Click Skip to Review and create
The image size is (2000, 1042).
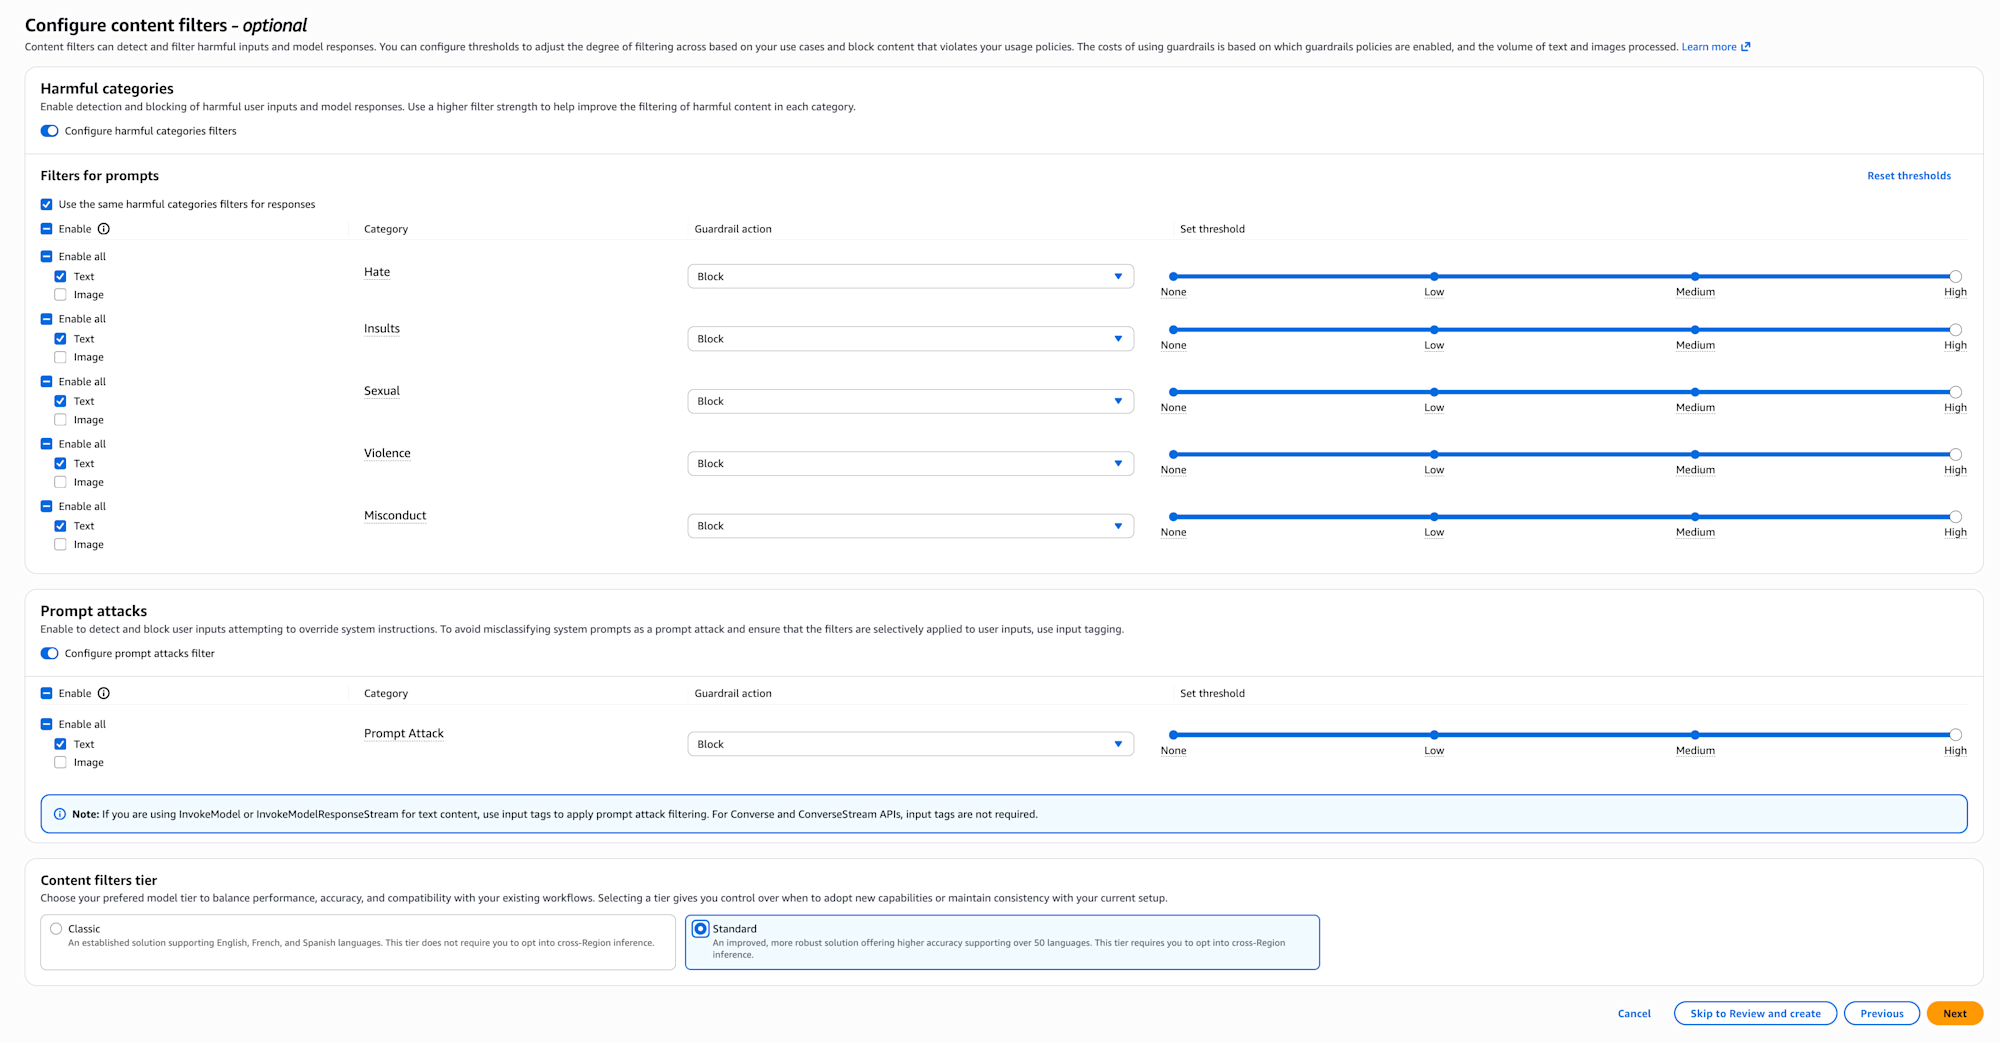pyautogui.click(x=1754, y=1013)
